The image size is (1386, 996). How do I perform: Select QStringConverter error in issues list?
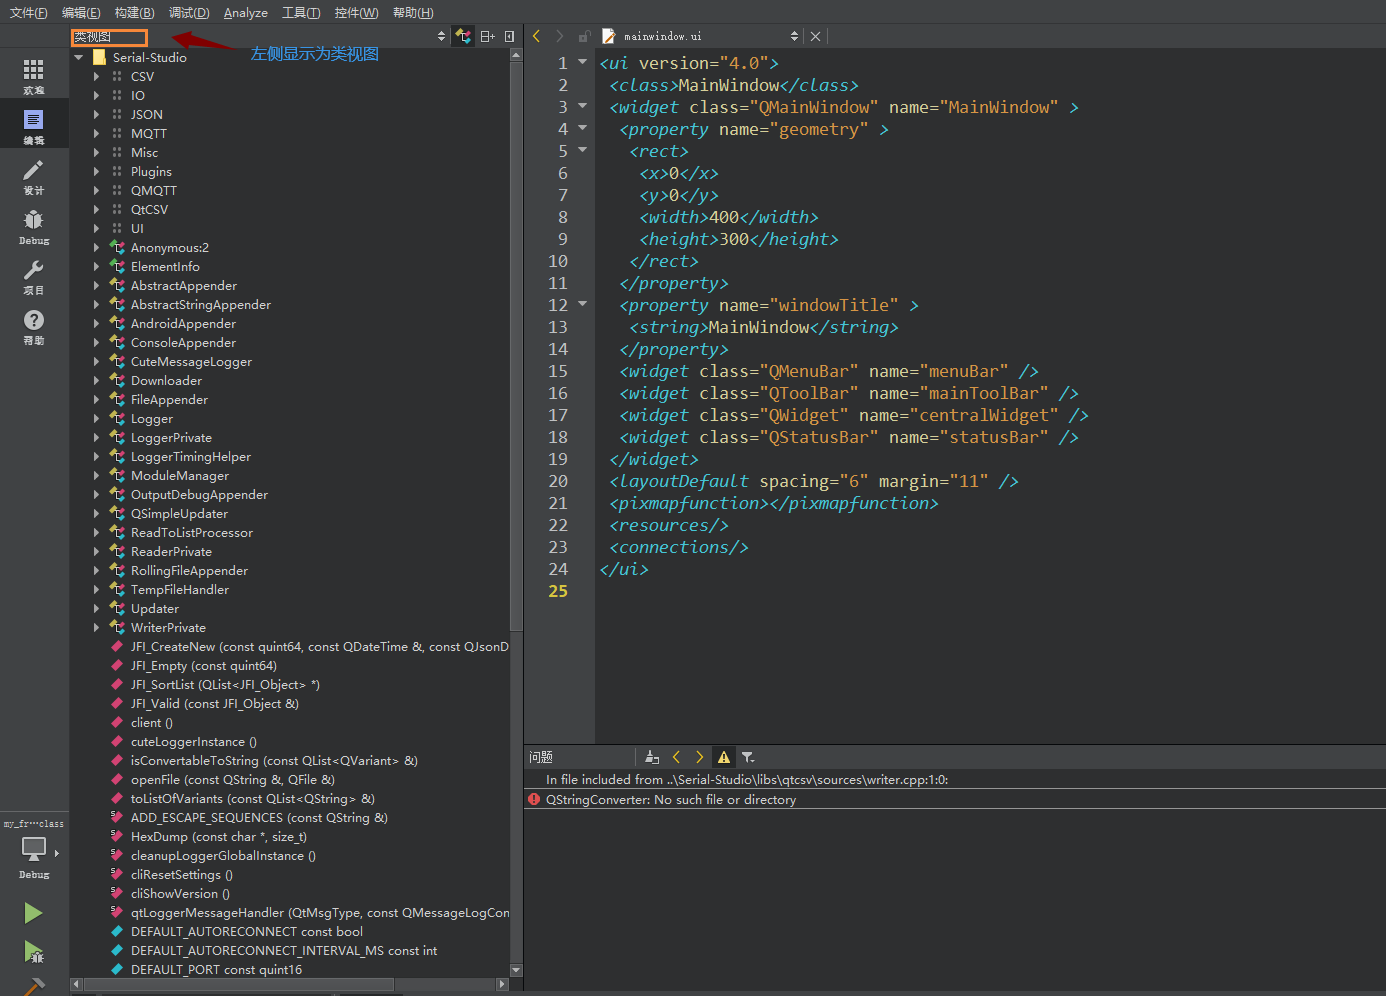click(670, 800)
